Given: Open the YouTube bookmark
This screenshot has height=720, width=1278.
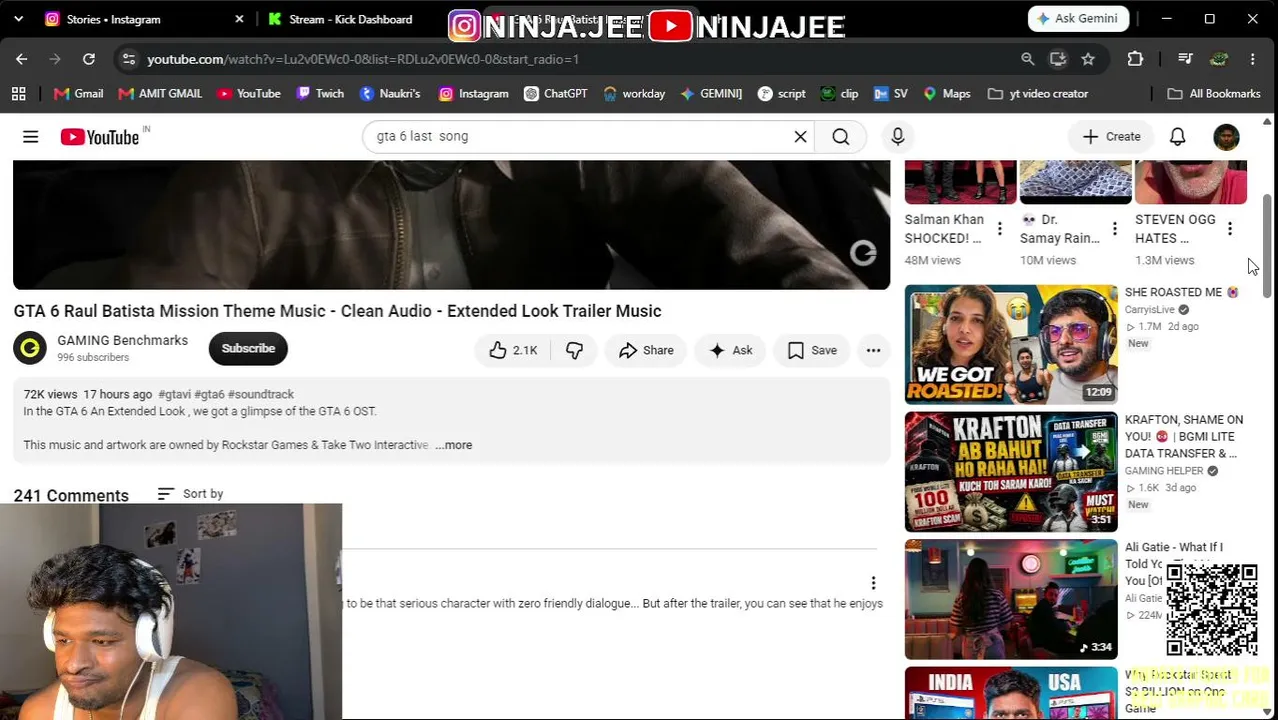Looking at the screenshot, I should [x=248, y=93].
